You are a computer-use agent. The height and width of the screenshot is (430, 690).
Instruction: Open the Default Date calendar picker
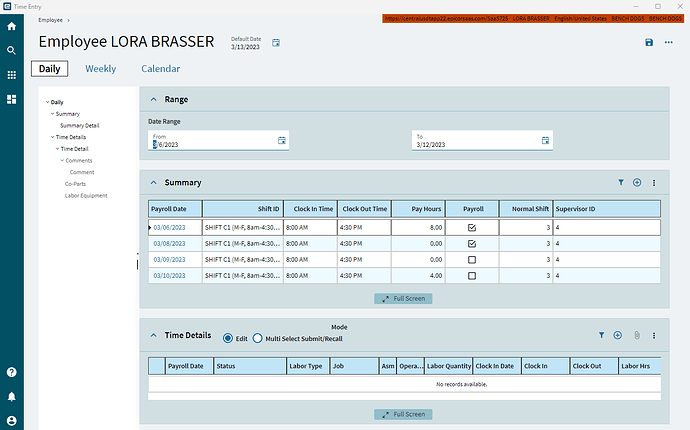[x=276, y=43]
